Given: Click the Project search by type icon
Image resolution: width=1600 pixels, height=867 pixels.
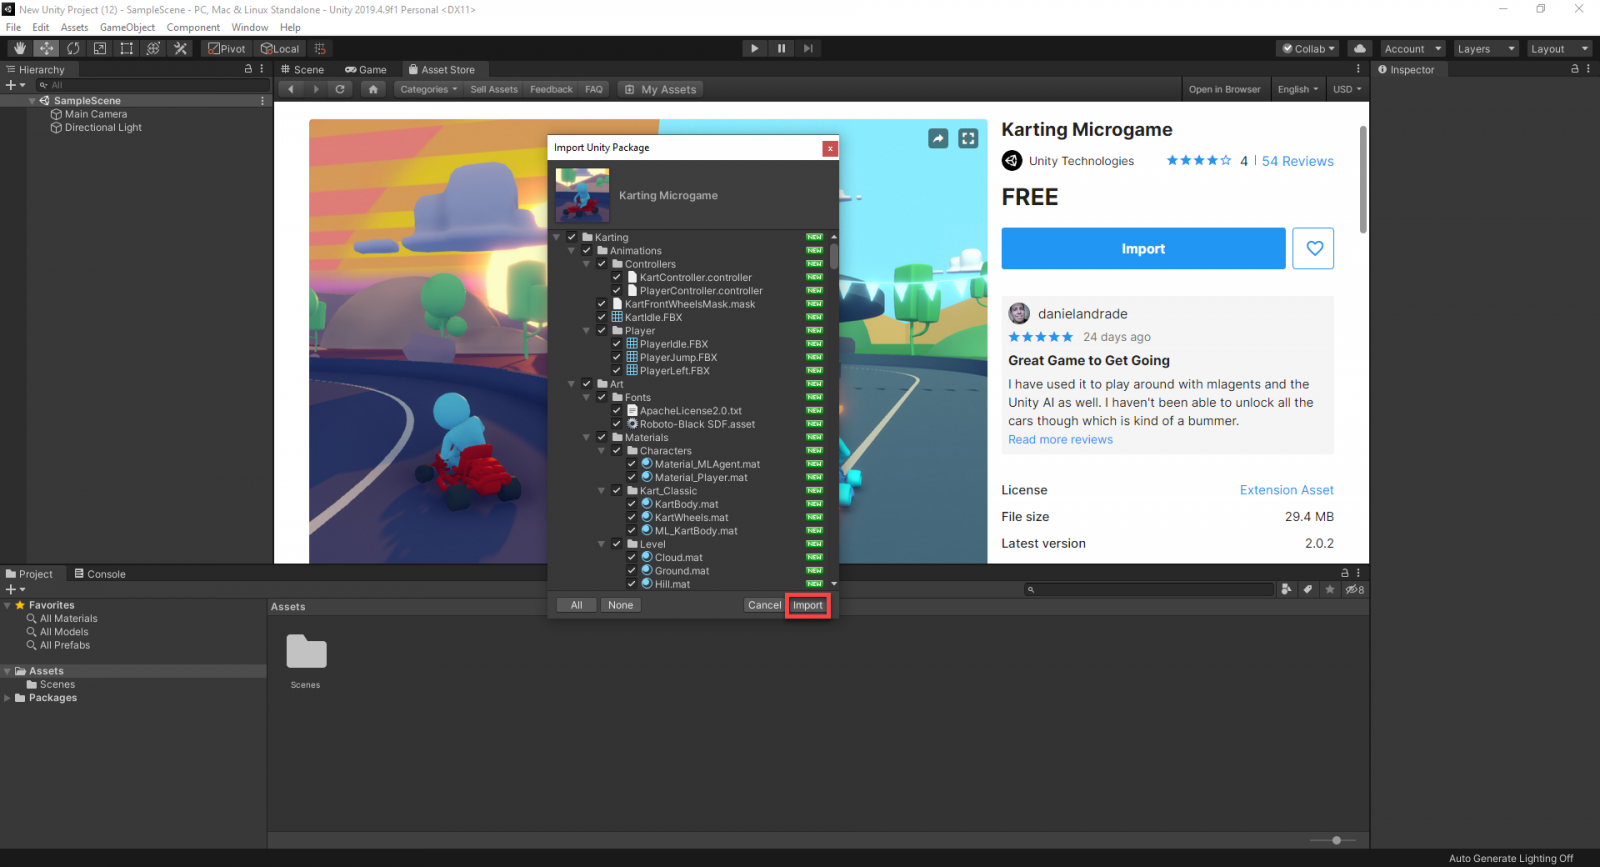Looking at the screenshot, I should (1286, 589).
